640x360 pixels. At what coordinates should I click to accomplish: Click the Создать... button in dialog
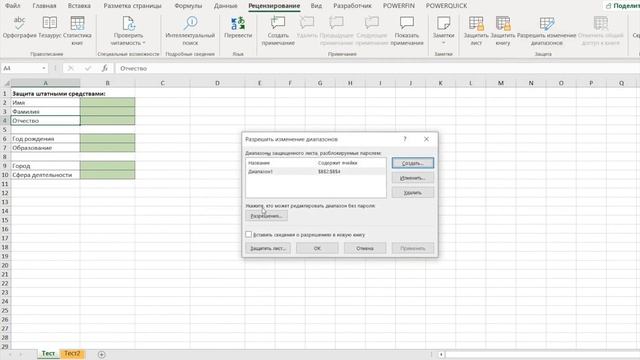413,163
